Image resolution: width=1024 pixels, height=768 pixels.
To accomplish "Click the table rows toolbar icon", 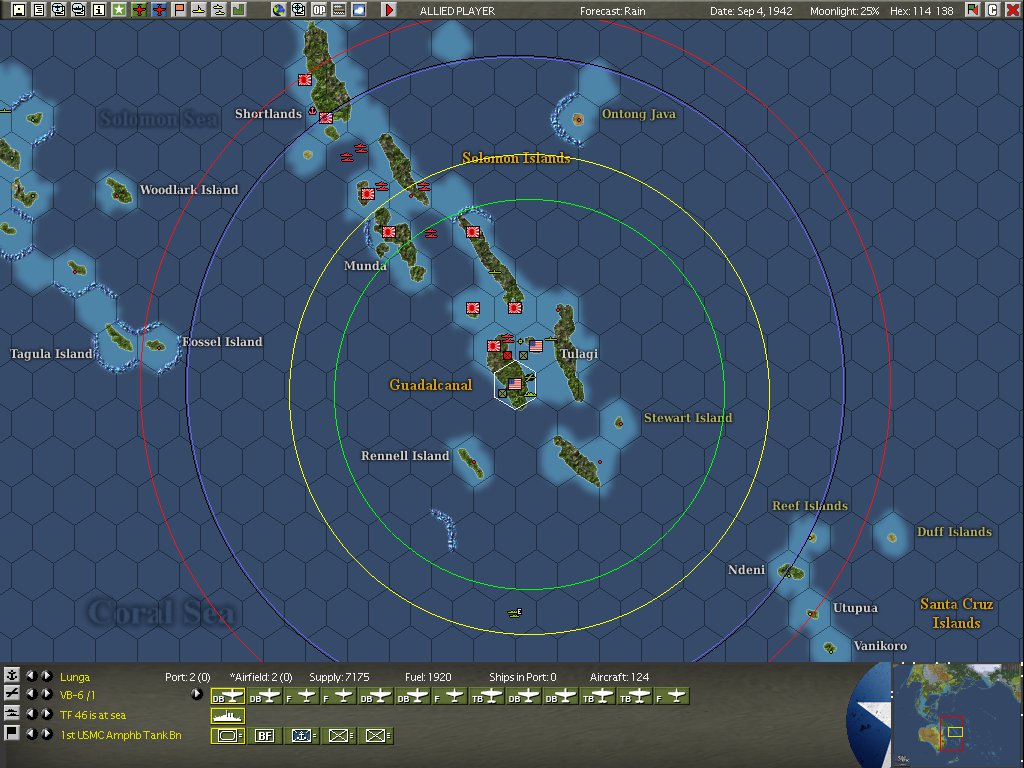I will tap(339, 10).
